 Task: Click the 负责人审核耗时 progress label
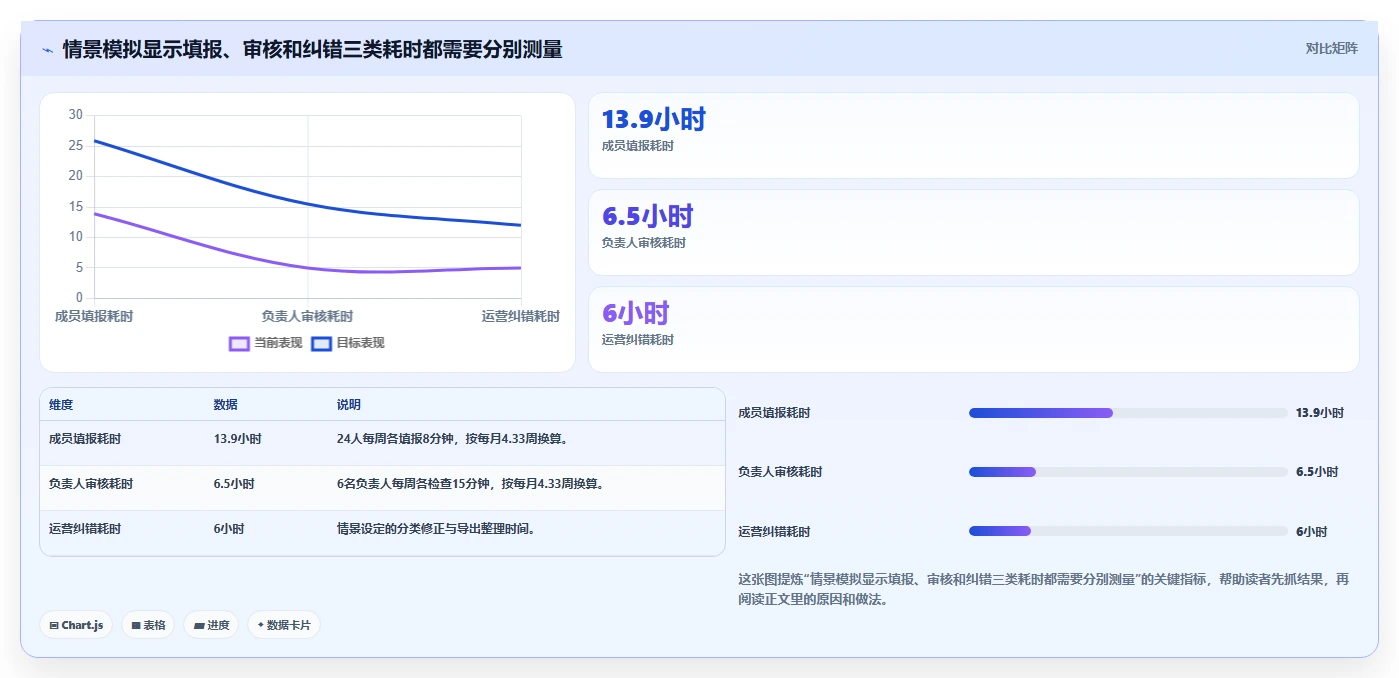(780, 472)
